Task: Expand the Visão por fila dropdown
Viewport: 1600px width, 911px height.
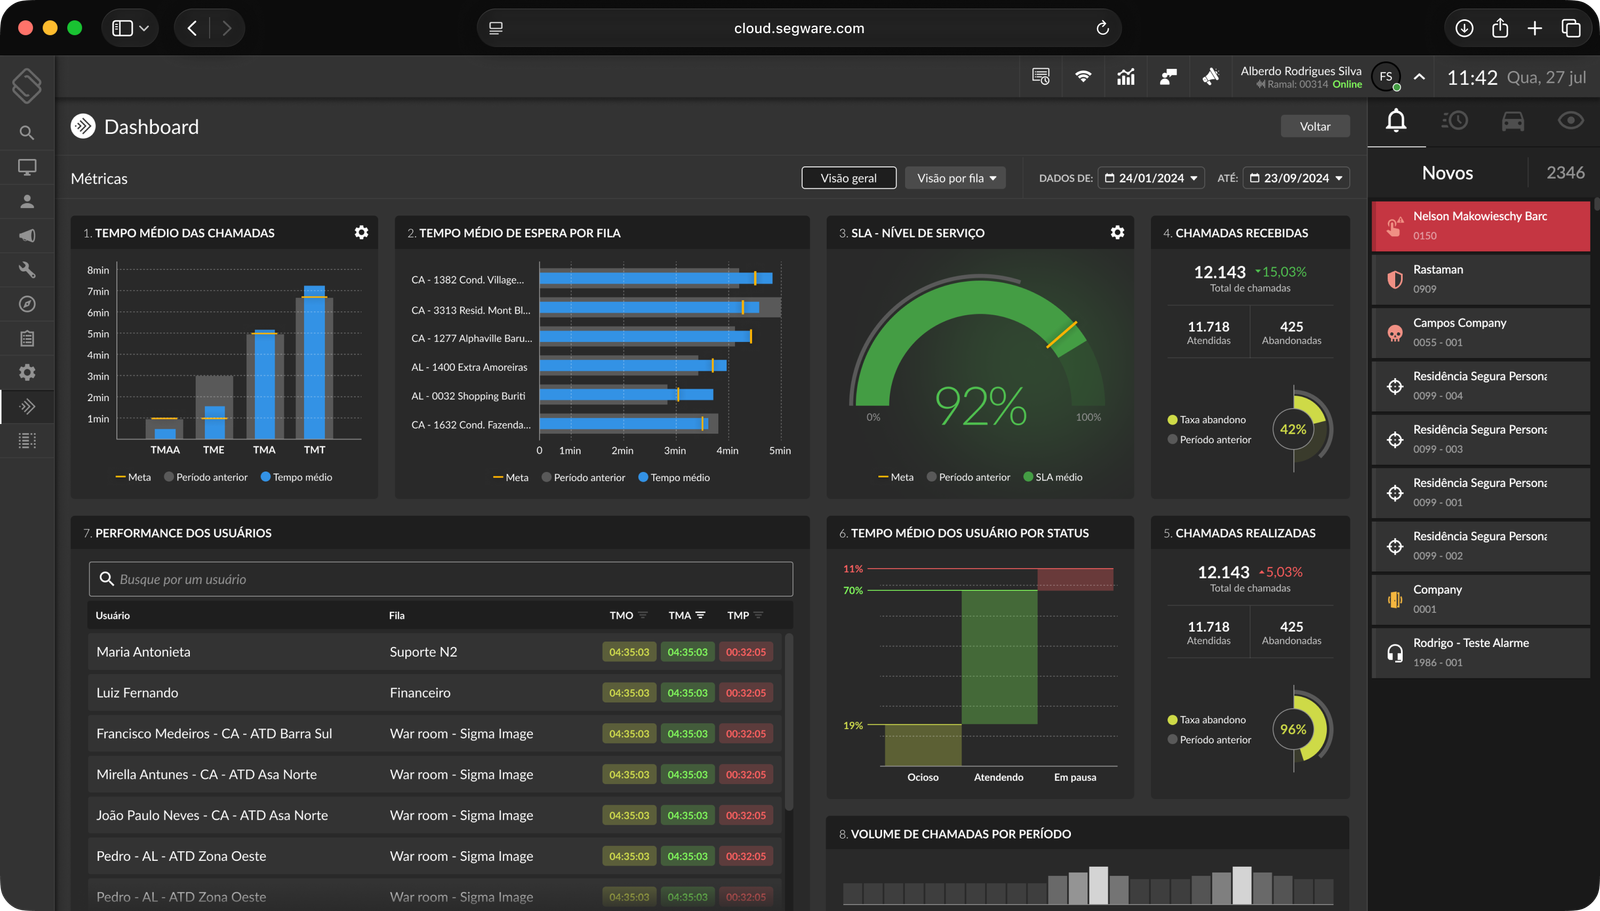Action: (956, 178)
